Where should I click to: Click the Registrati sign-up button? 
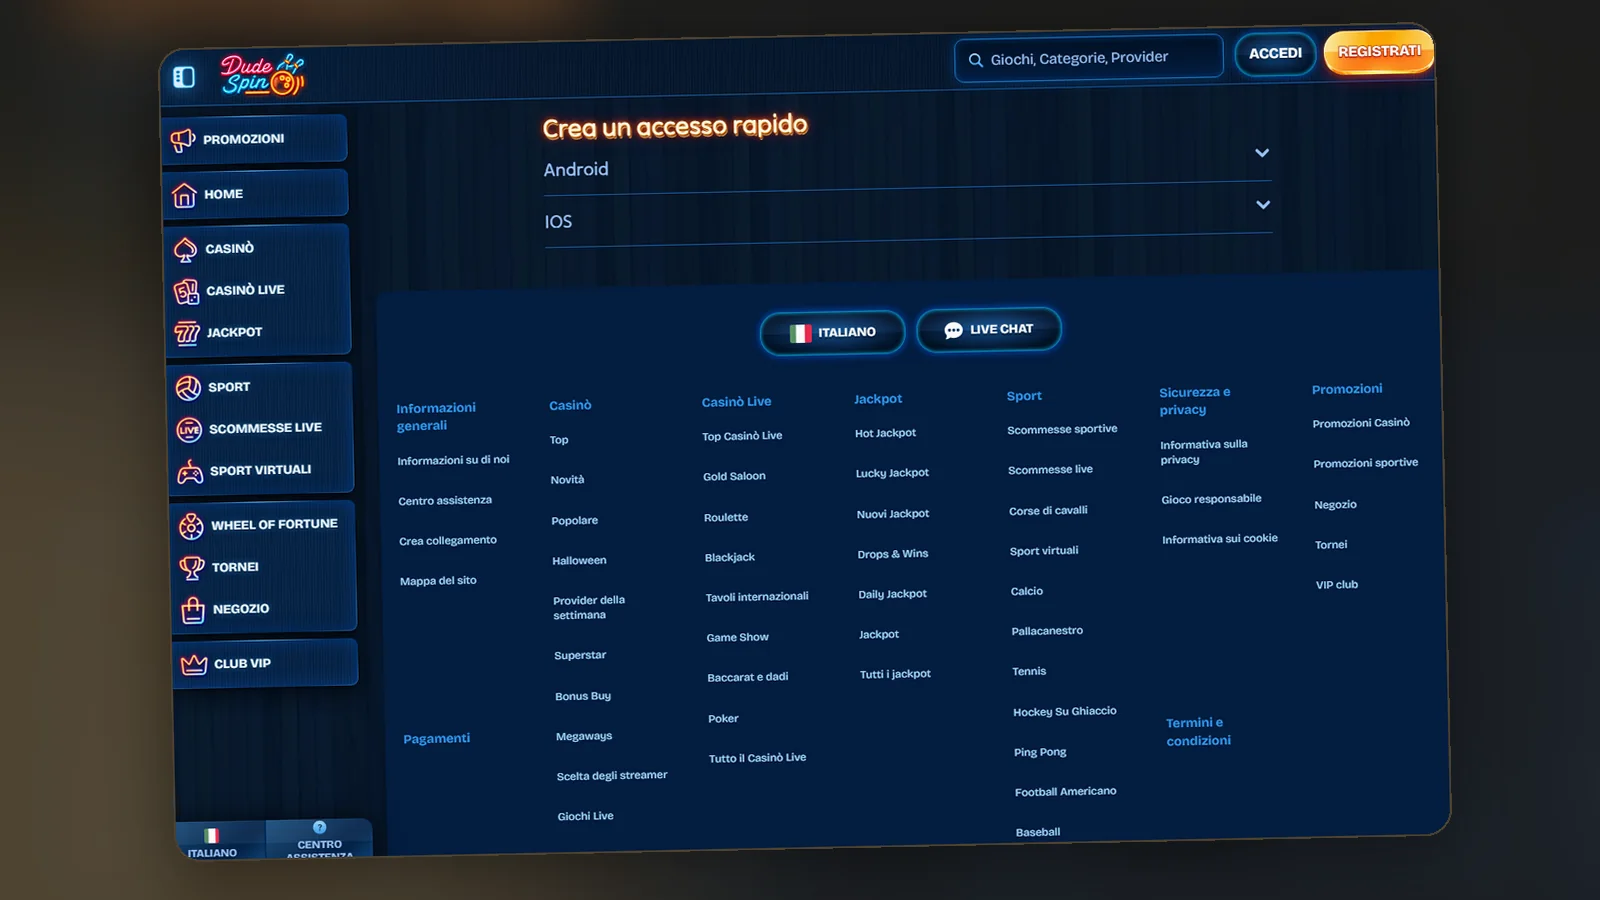tap(1379, 51)
